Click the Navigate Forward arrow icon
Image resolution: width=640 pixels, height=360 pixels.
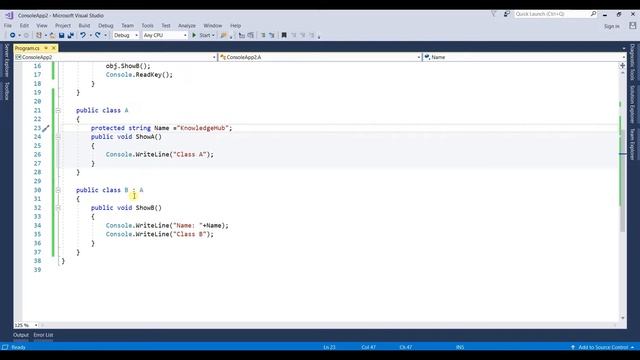(x=26, y=36)
